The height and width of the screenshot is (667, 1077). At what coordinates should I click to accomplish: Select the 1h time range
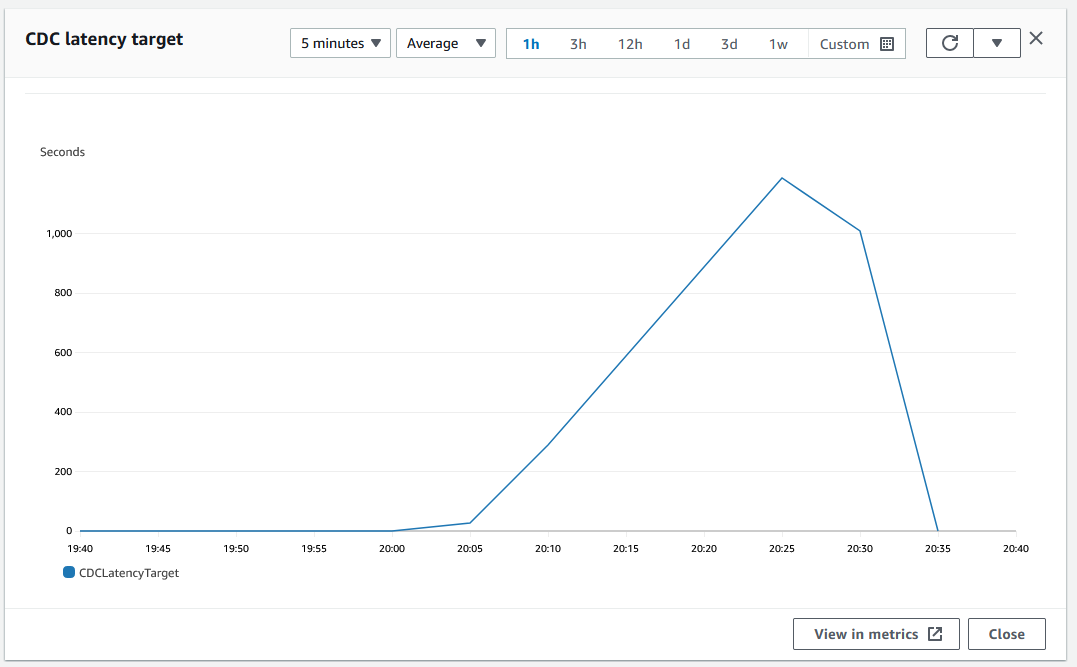pos(531,44)
